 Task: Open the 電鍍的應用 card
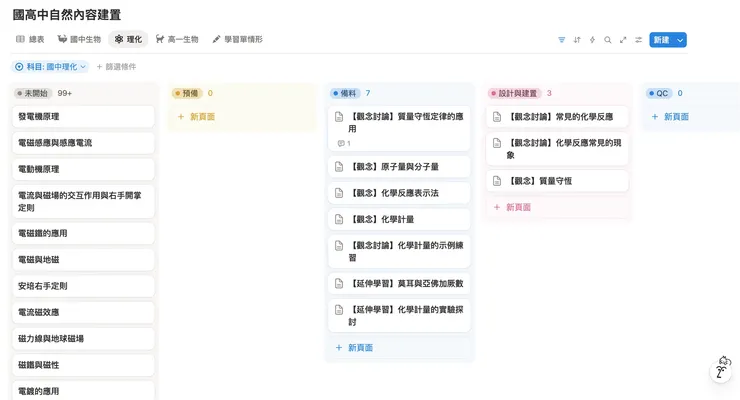click(83, 391)
